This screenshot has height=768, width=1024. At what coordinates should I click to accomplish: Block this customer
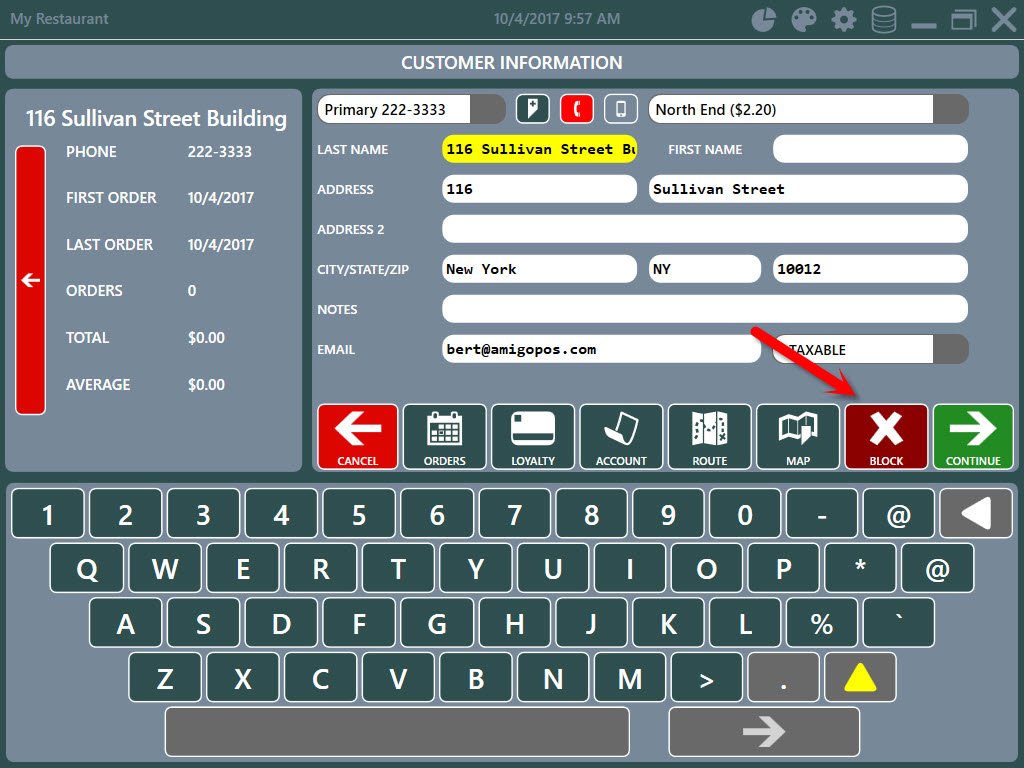click(x=886, y=437)
